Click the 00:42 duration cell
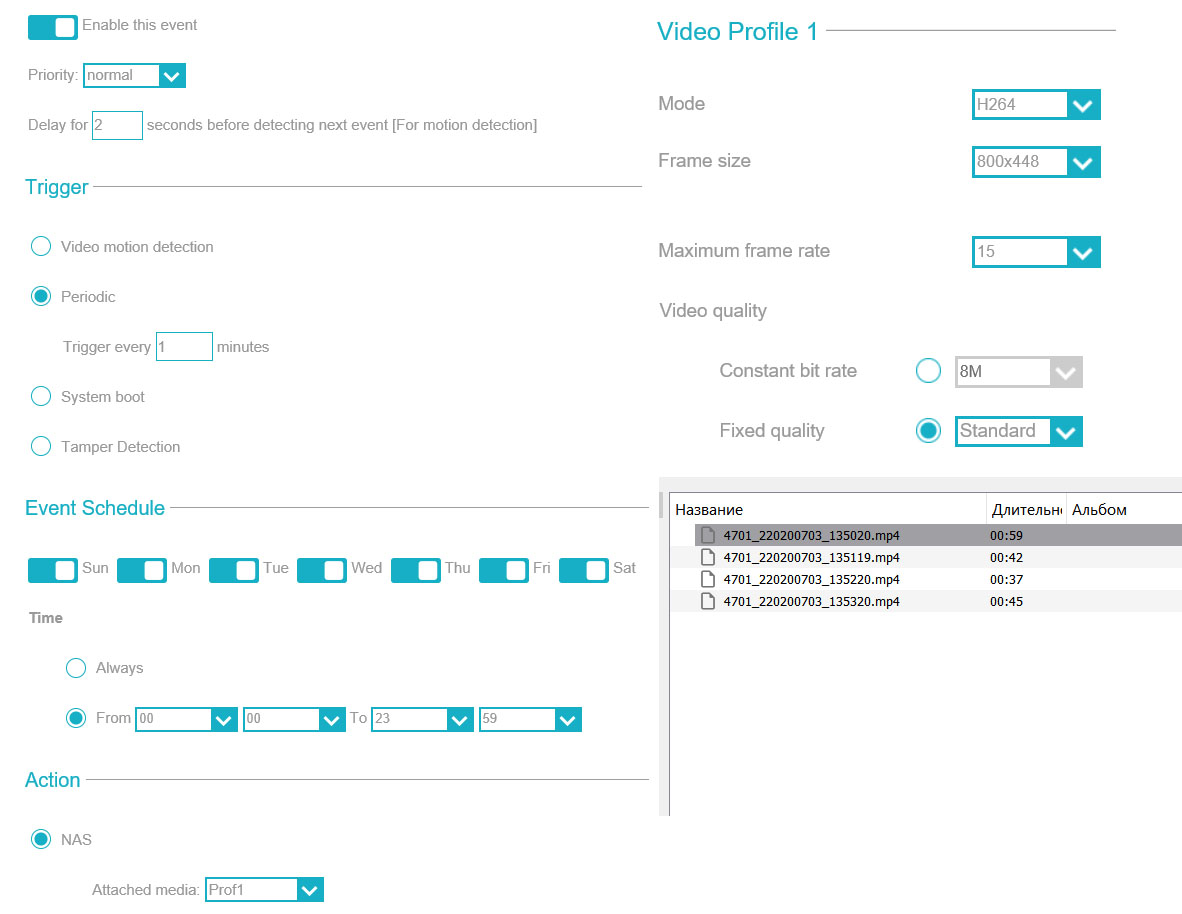The height and width of the screenshot is (914, 1182). pos(1006,557)
